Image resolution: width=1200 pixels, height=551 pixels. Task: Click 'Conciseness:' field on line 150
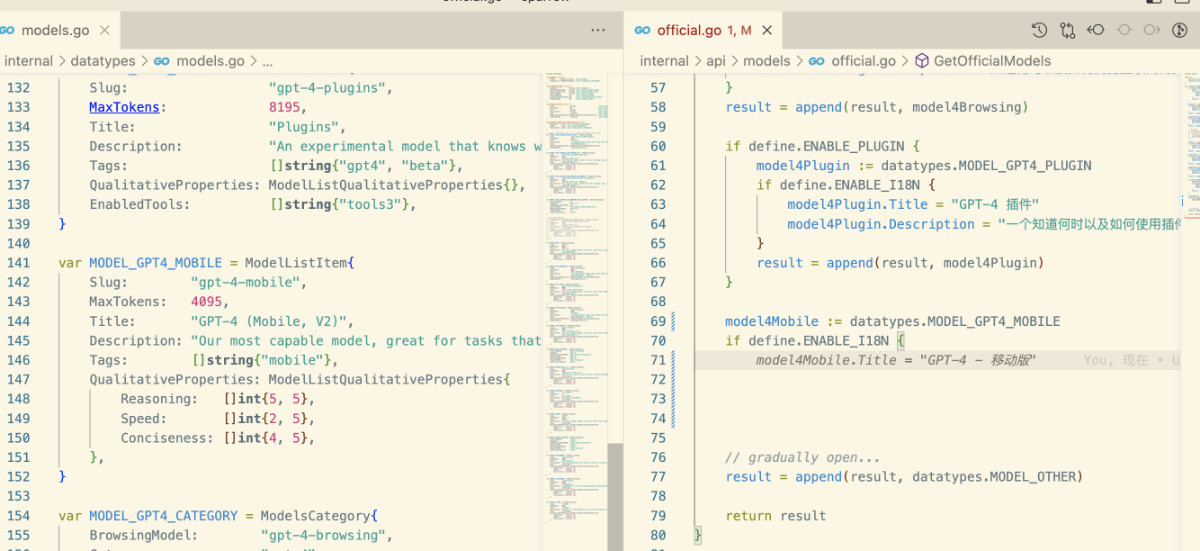click(x=168, y=438)
